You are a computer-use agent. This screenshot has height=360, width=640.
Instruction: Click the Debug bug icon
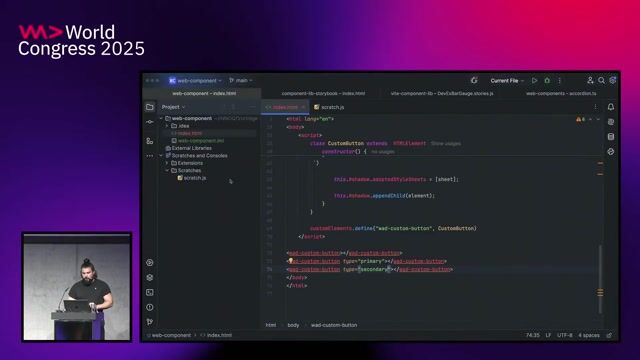(x=547, y=80)
